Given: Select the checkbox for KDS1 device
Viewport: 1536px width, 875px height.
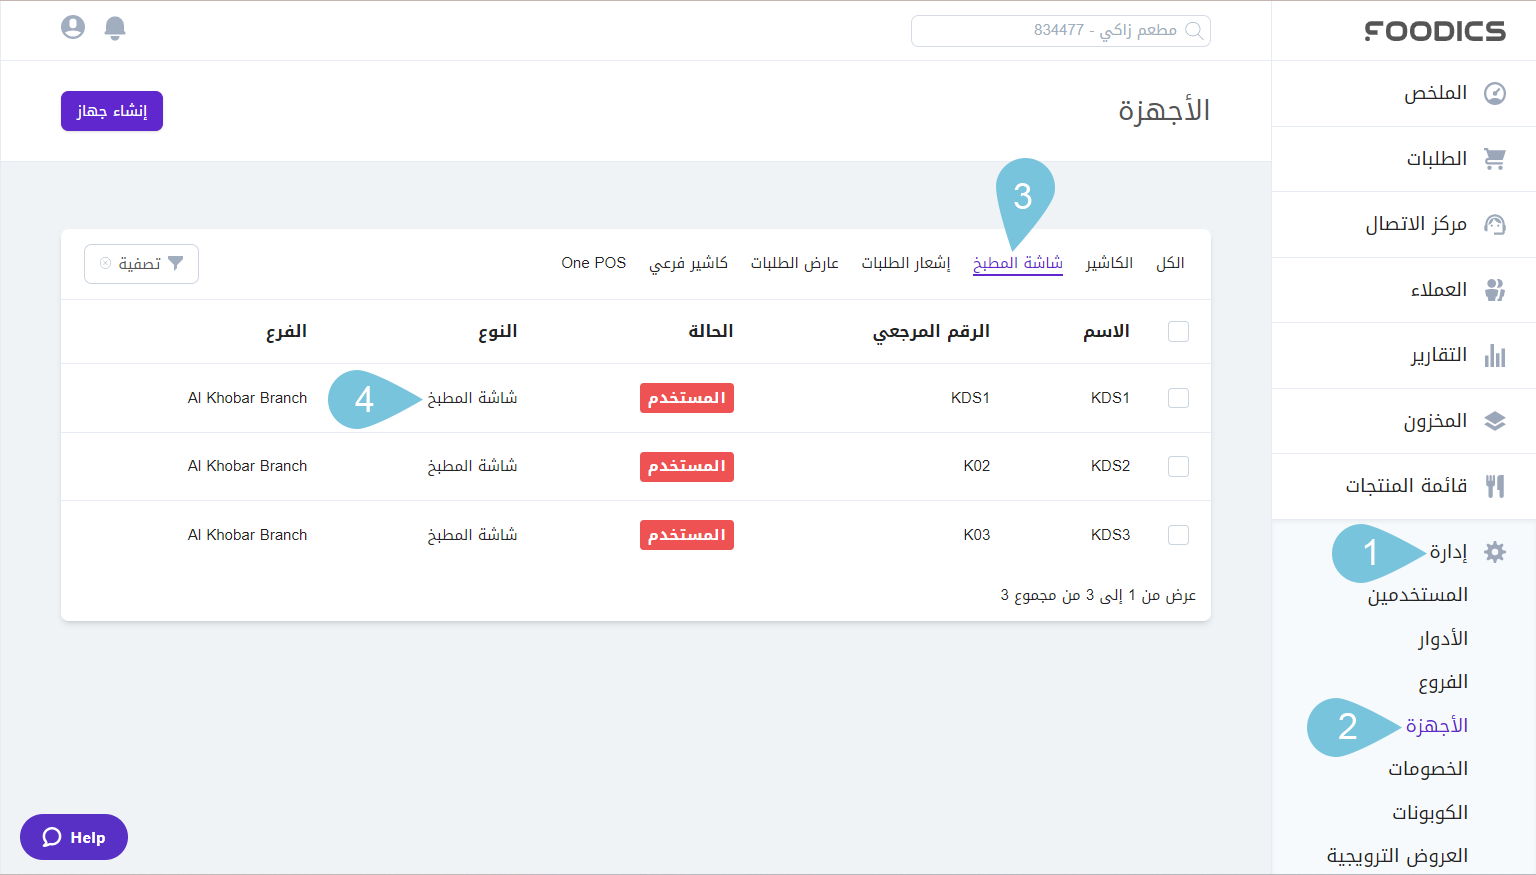Looking at the screenshot, I should [x=1178, y=397].
